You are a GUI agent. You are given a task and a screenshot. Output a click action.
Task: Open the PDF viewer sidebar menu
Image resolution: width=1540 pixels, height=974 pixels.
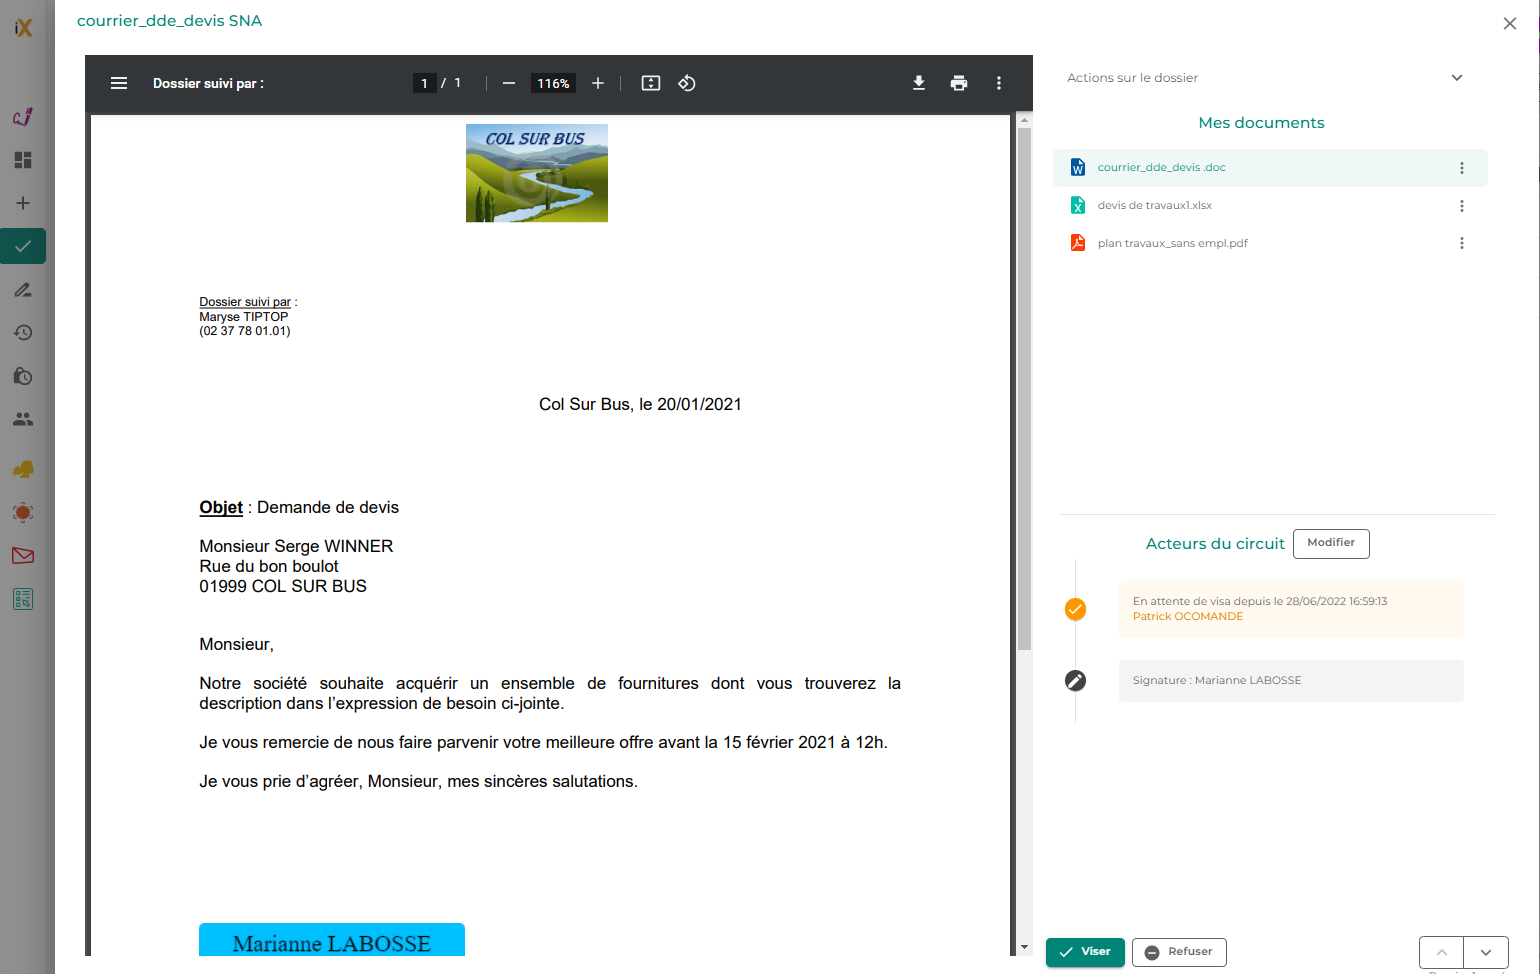point(119,83)
